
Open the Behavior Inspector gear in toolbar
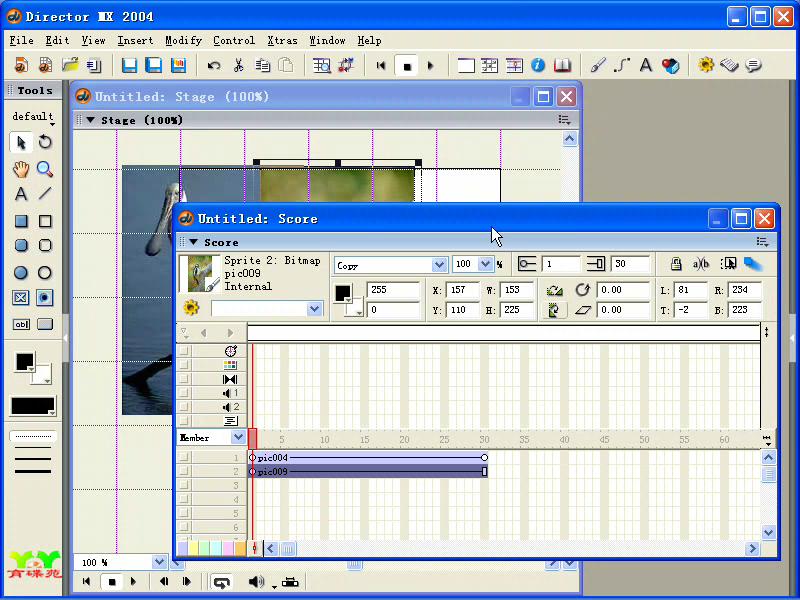point(706,65)
